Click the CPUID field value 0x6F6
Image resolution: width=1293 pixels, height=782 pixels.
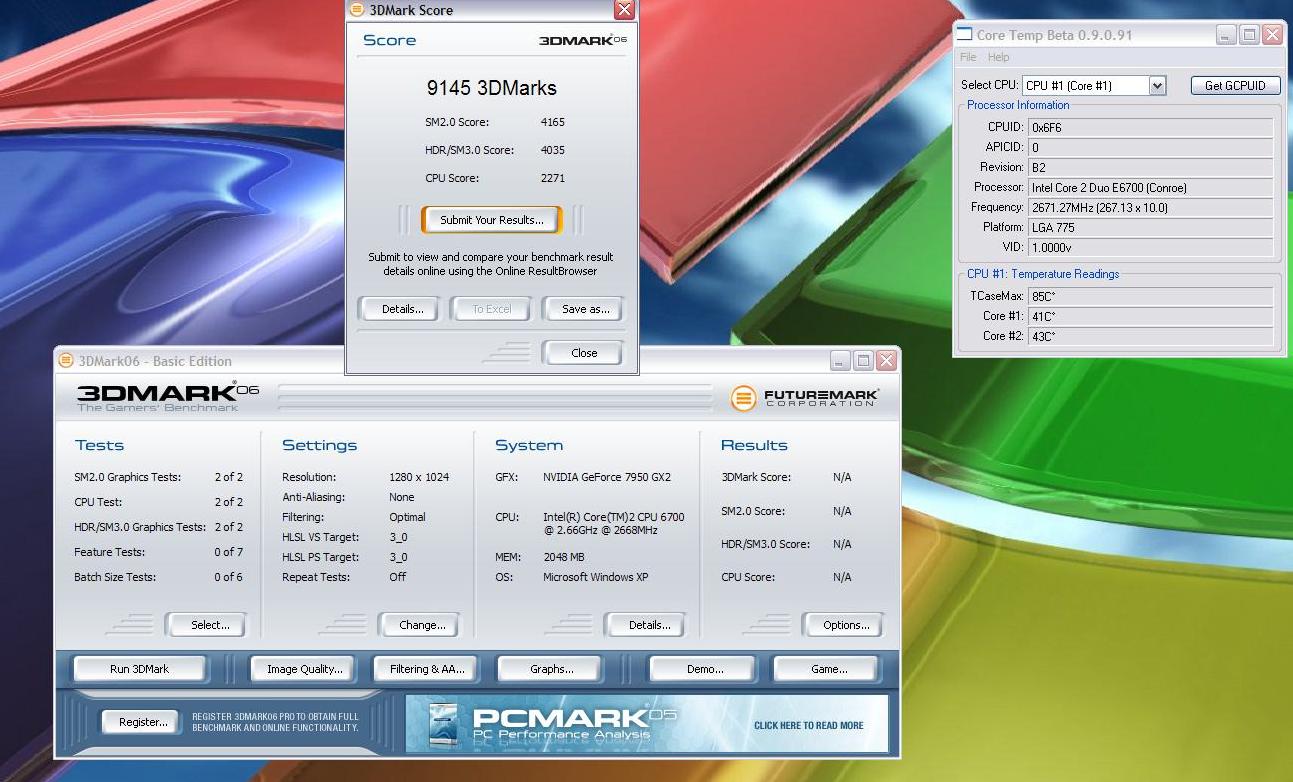pos(1150,127)
